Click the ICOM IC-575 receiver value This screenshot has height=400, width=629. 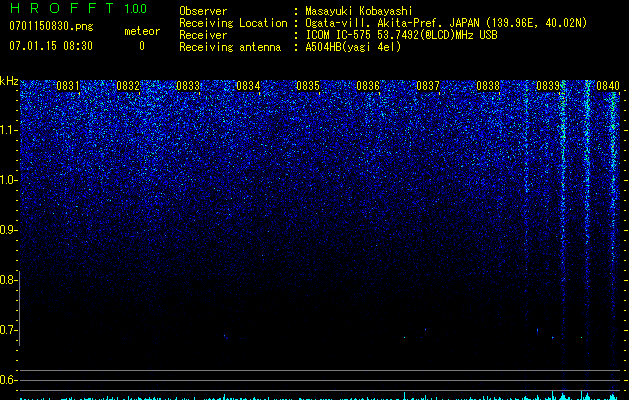coord(401,35)
